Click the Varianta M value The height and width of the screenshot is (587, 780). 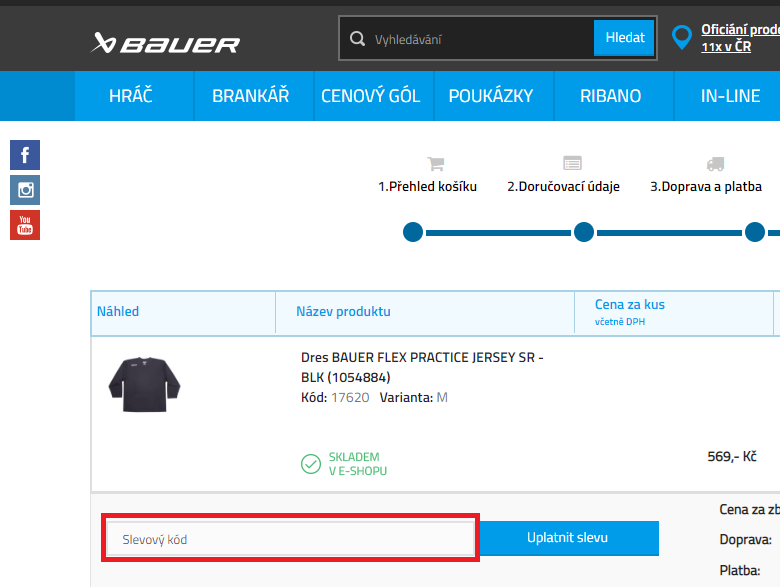click(442, 398)
